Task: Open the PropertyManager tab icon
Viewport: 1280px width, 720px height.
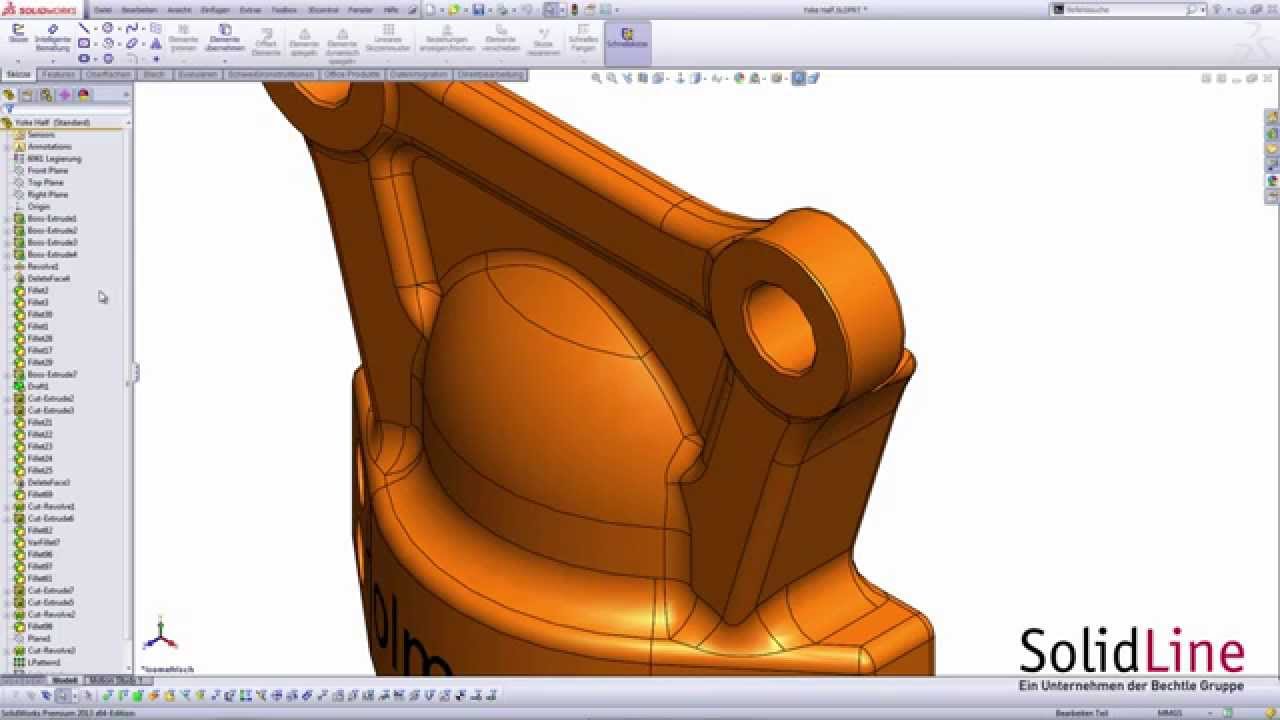Action: click(x=28, y=95)
